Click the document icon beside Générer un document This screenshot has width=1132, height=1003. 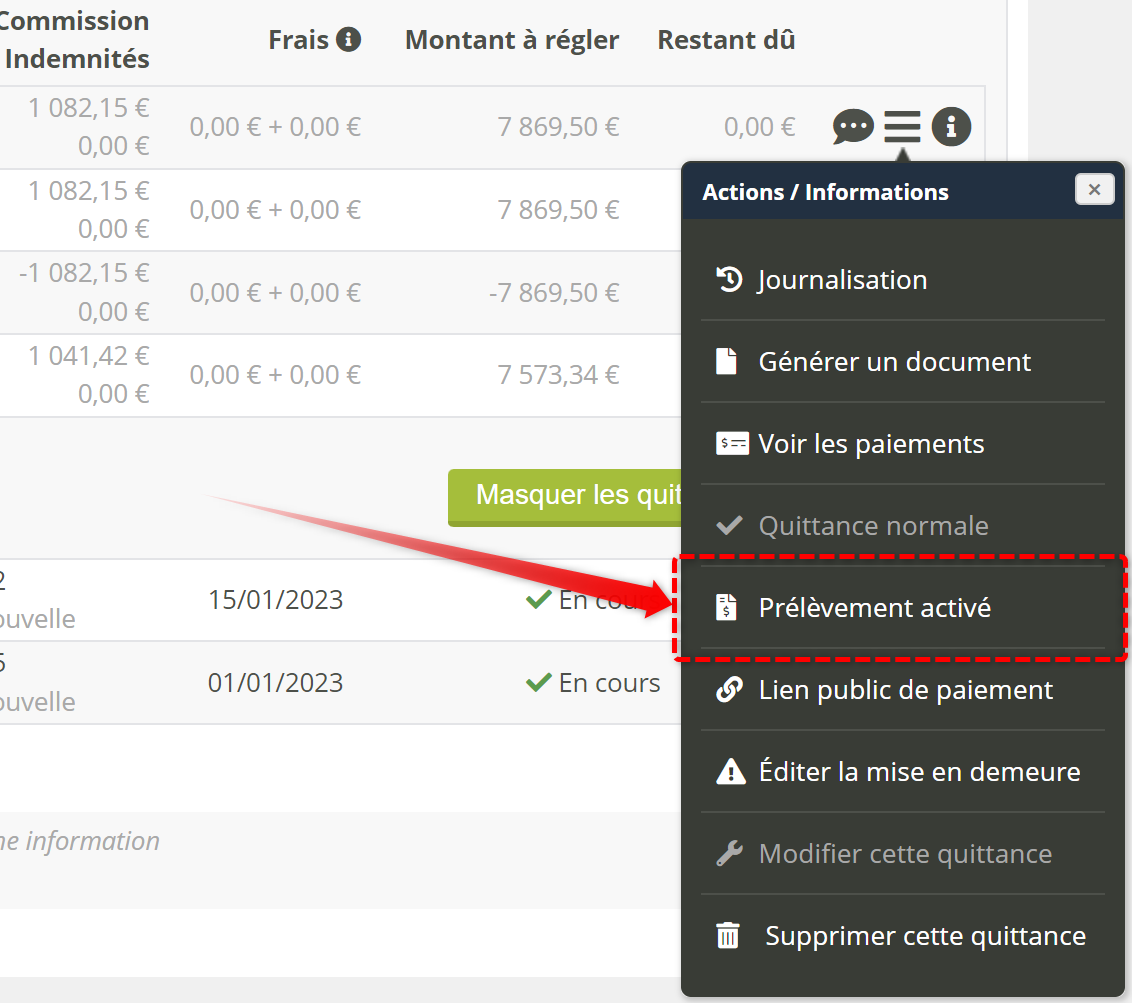pos(728,362)
